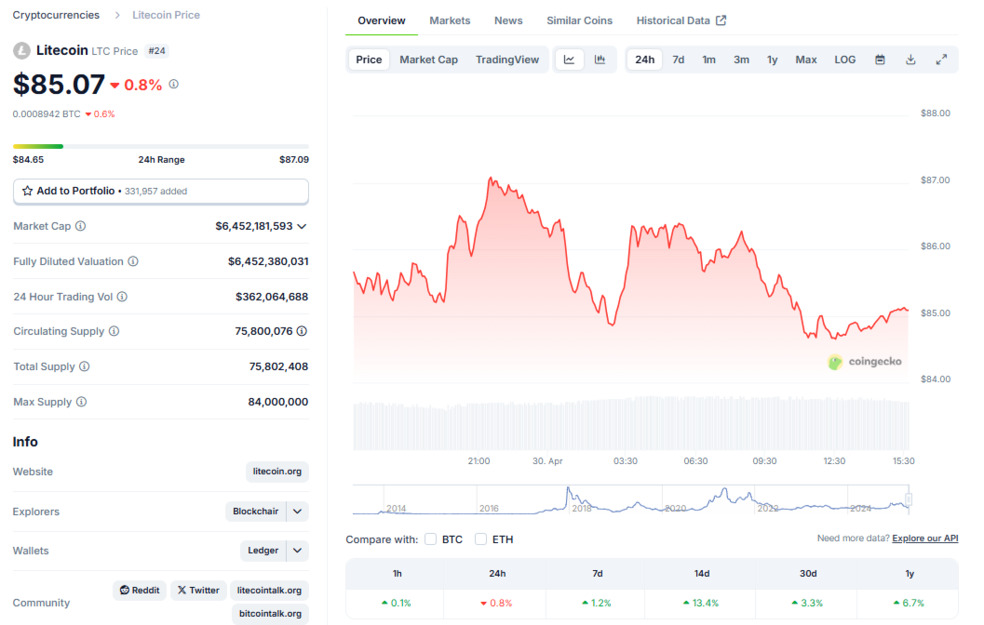Show Fully Diluted Valuation info icon
Image resolution: width=984 pixels, height=625 pixels.
tap(133, 261)
